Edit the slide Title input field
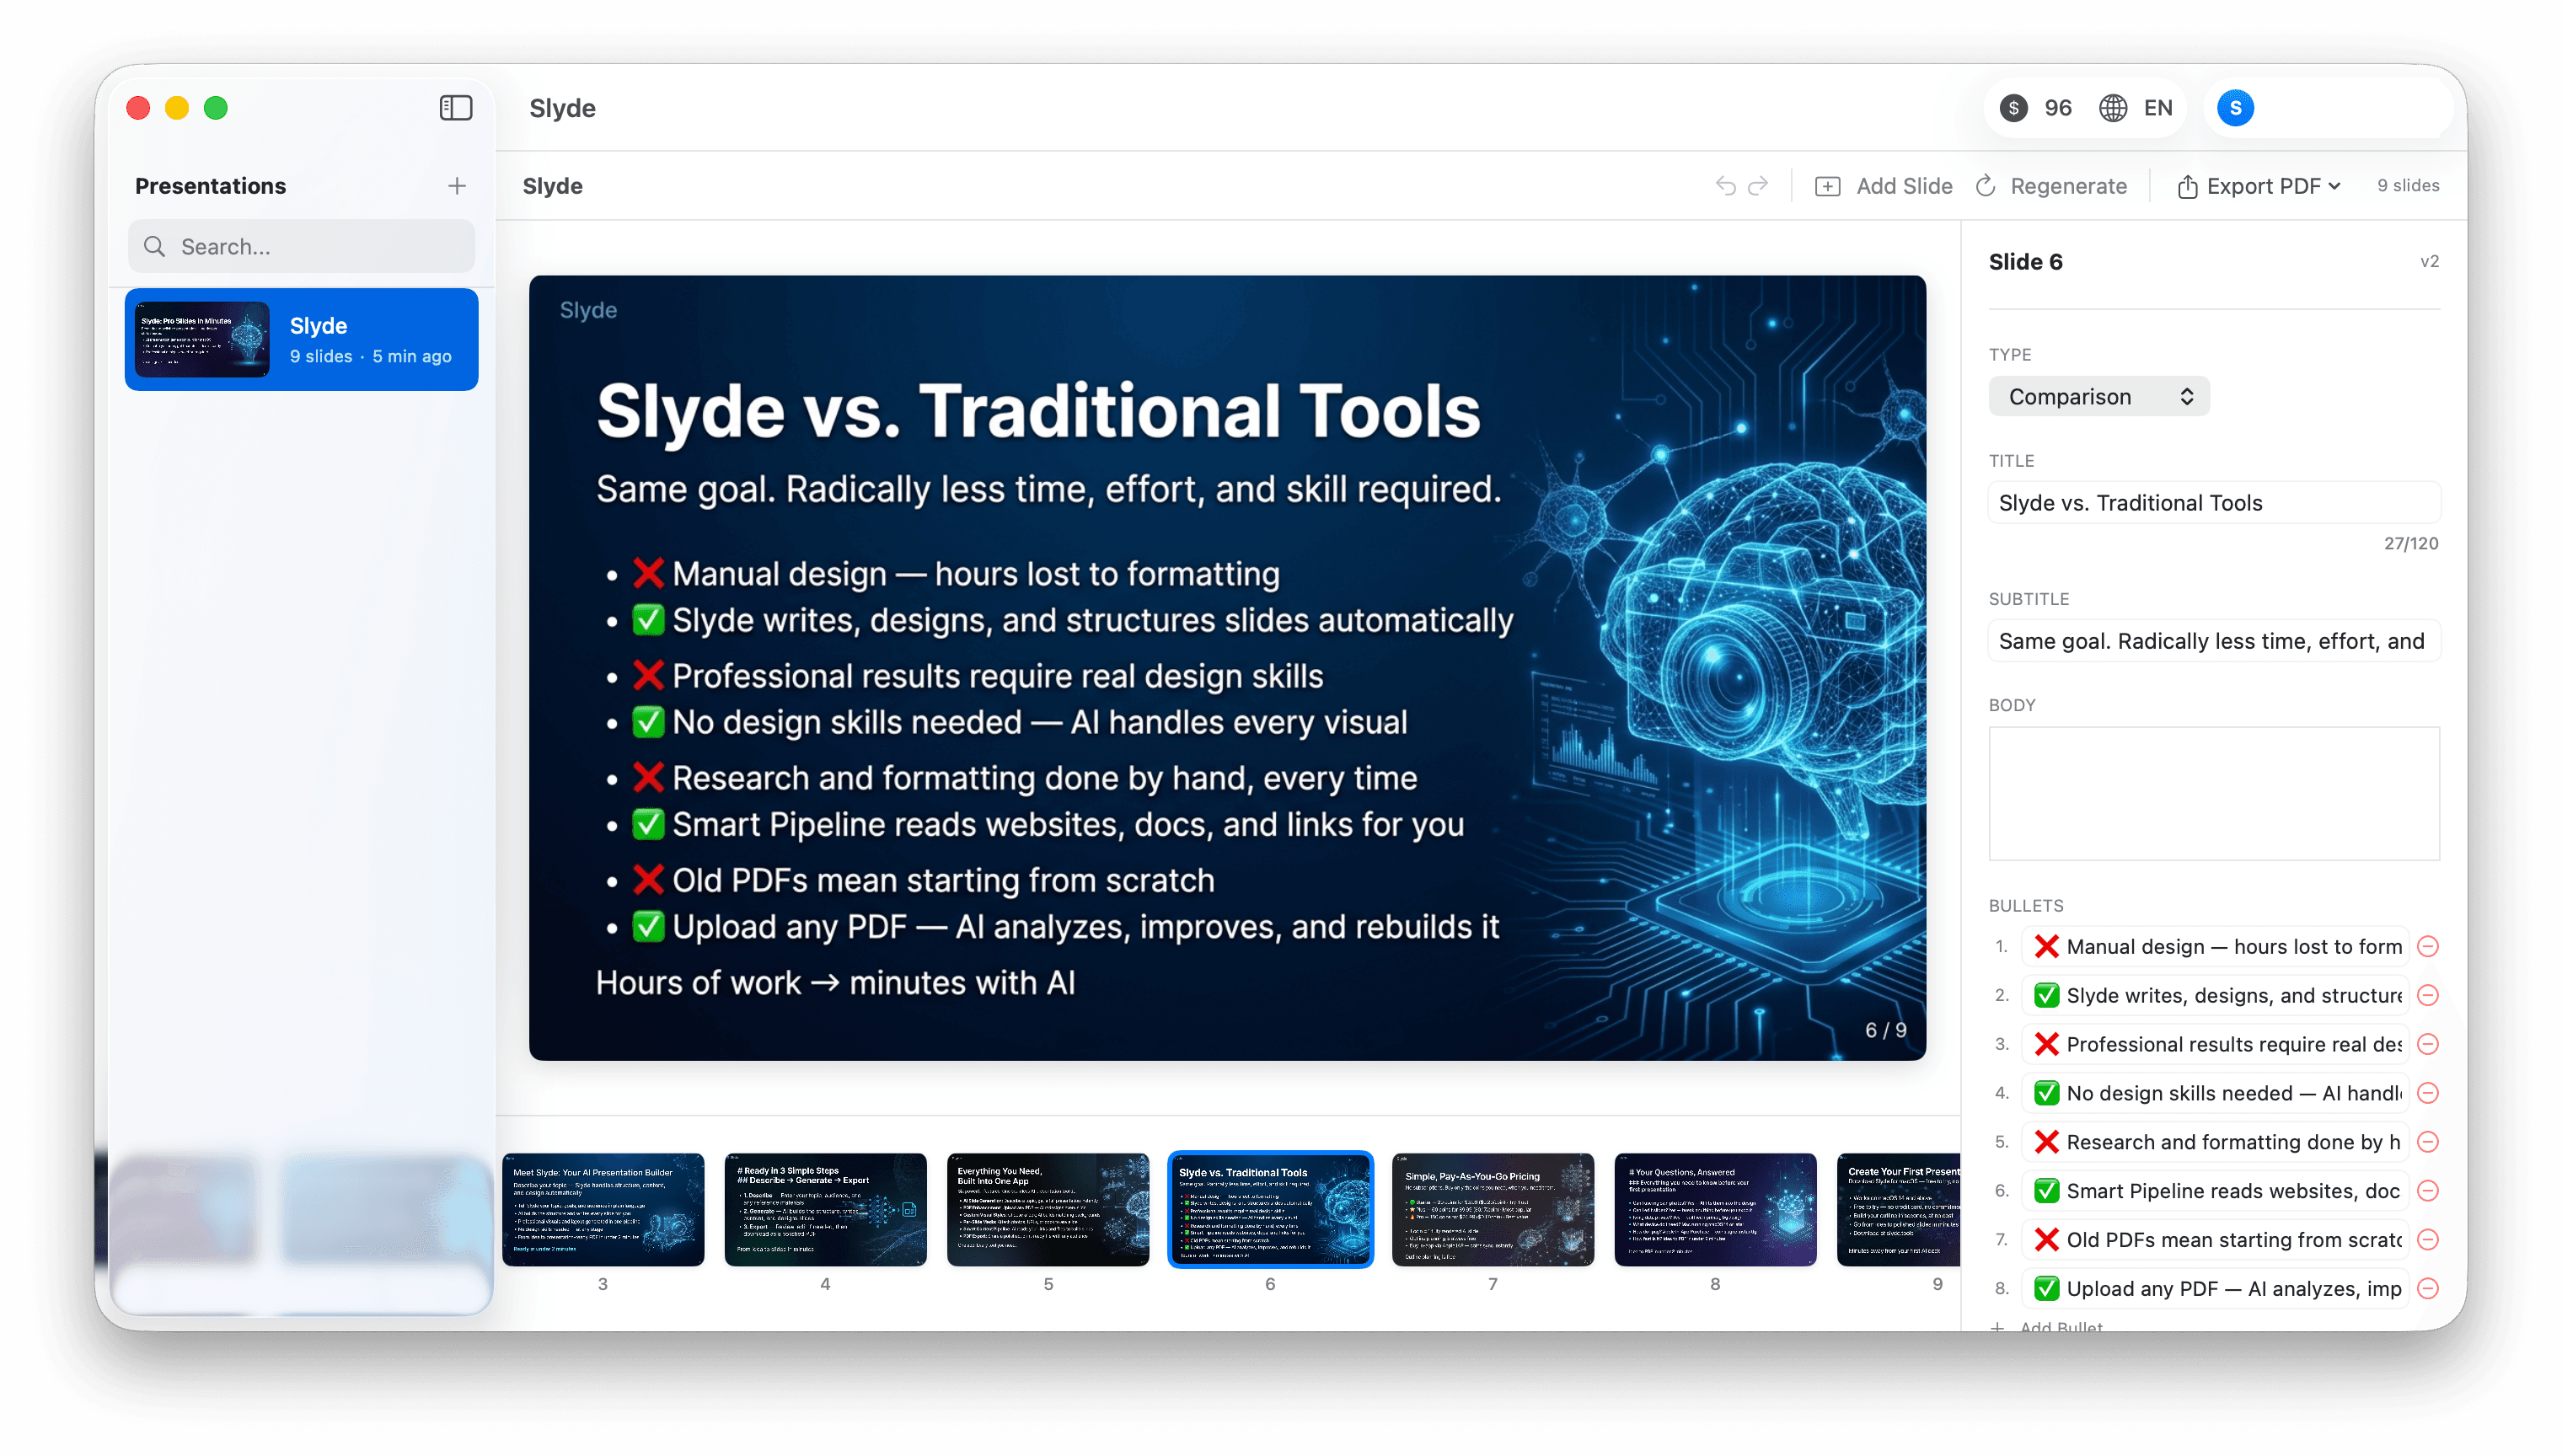Image resolution: width=2562 pixels, height=1456 pixels. 2213,502
